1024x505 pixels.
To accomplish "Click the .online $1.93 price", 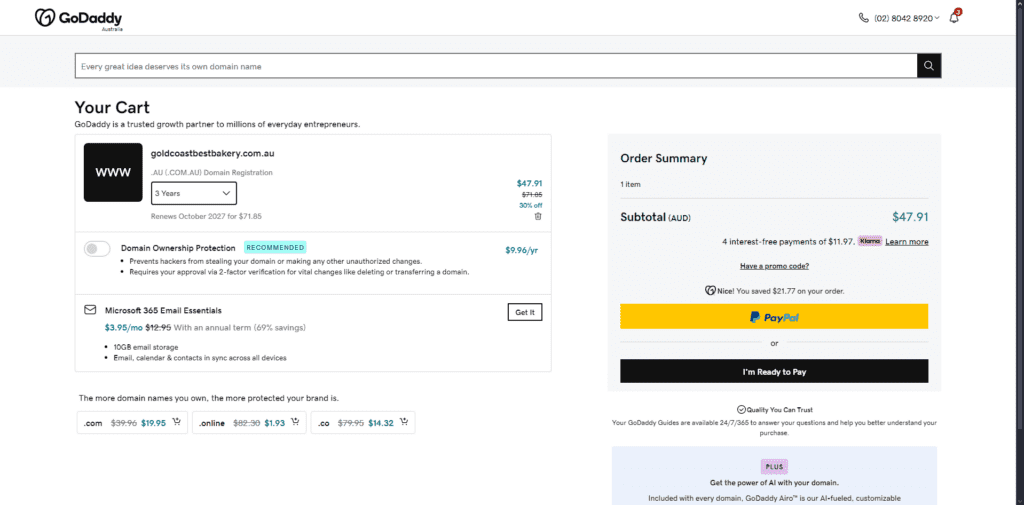I will click(275, 423).
